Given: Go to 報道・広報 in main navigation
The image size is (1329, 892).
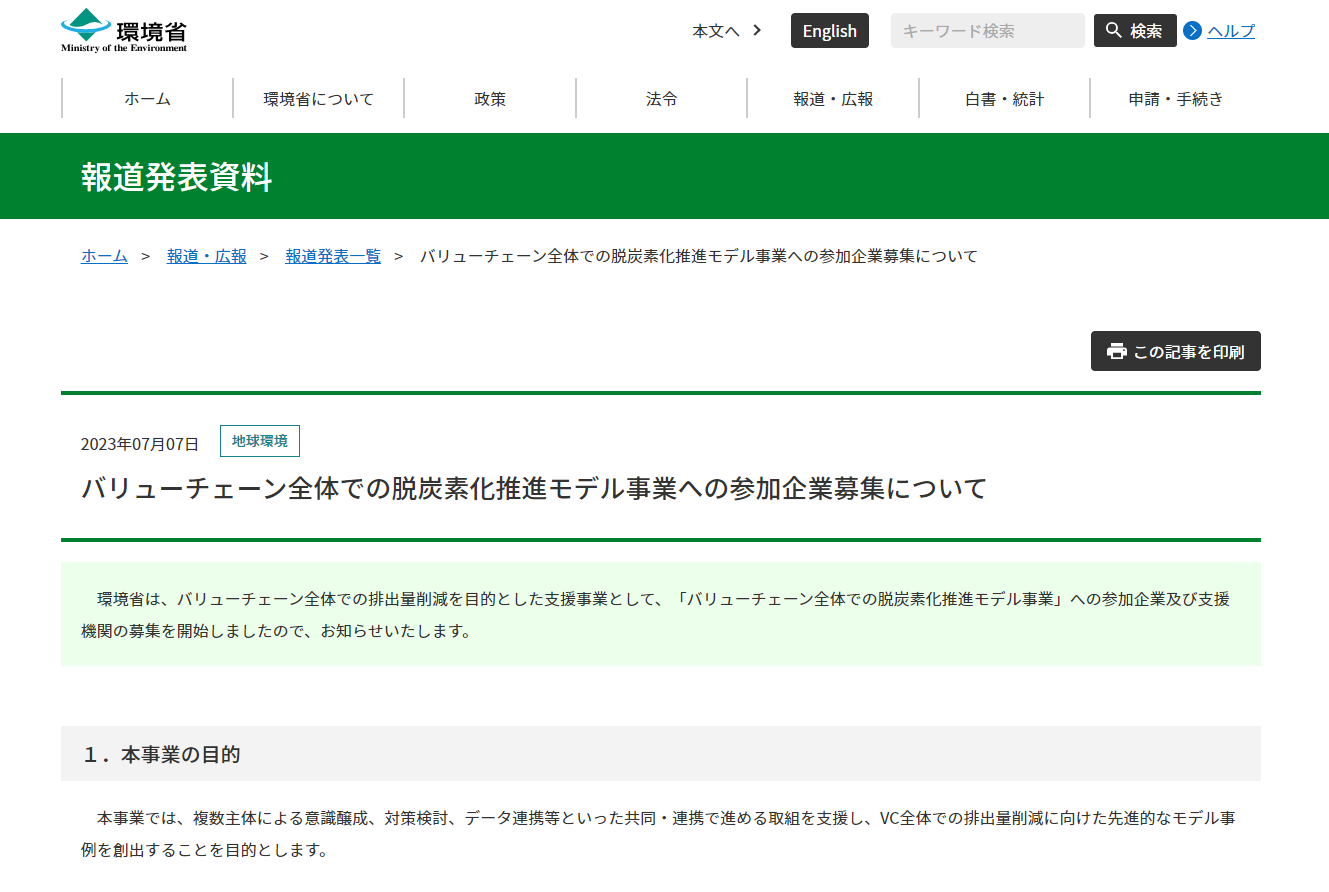Looking at the screenshot, I should 833,98.
